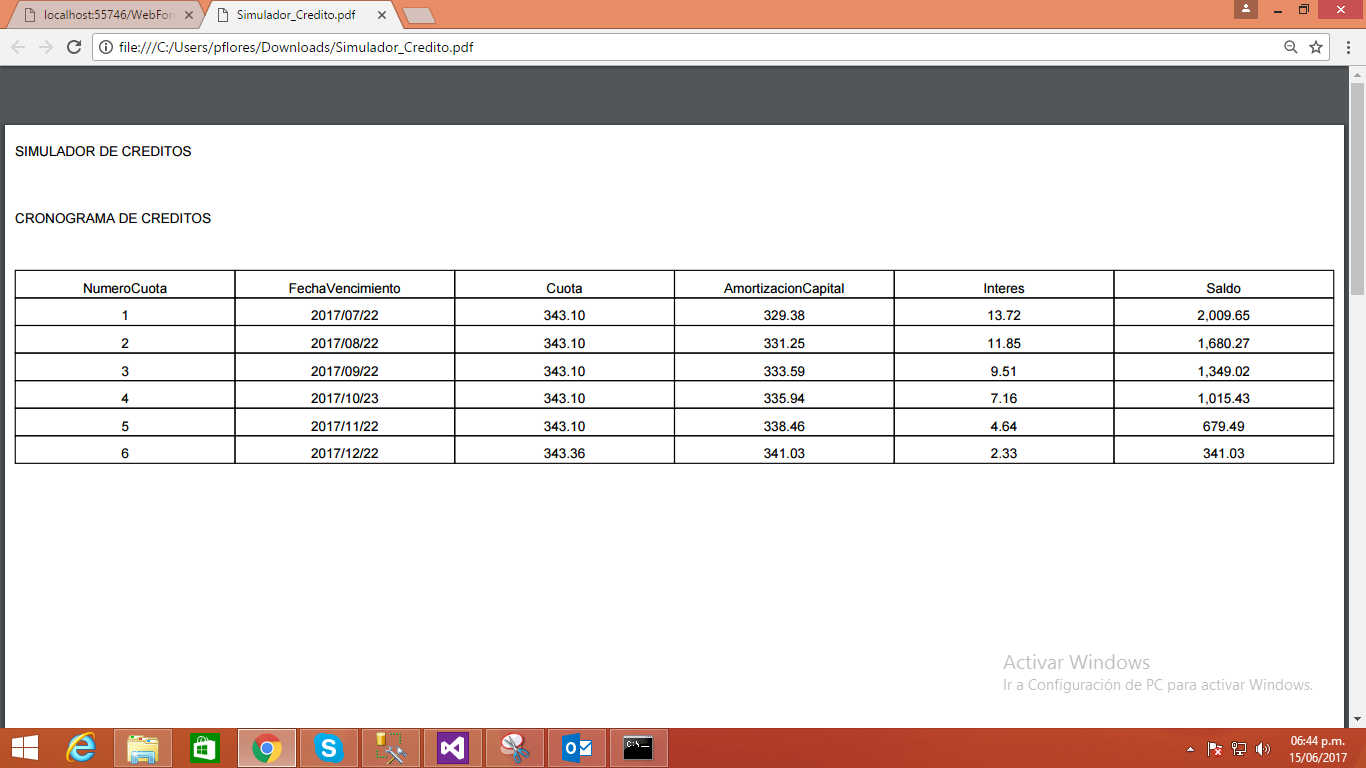Open Skype from the taskbar
The image size is (1366, 768).
(x=329, y=748)
